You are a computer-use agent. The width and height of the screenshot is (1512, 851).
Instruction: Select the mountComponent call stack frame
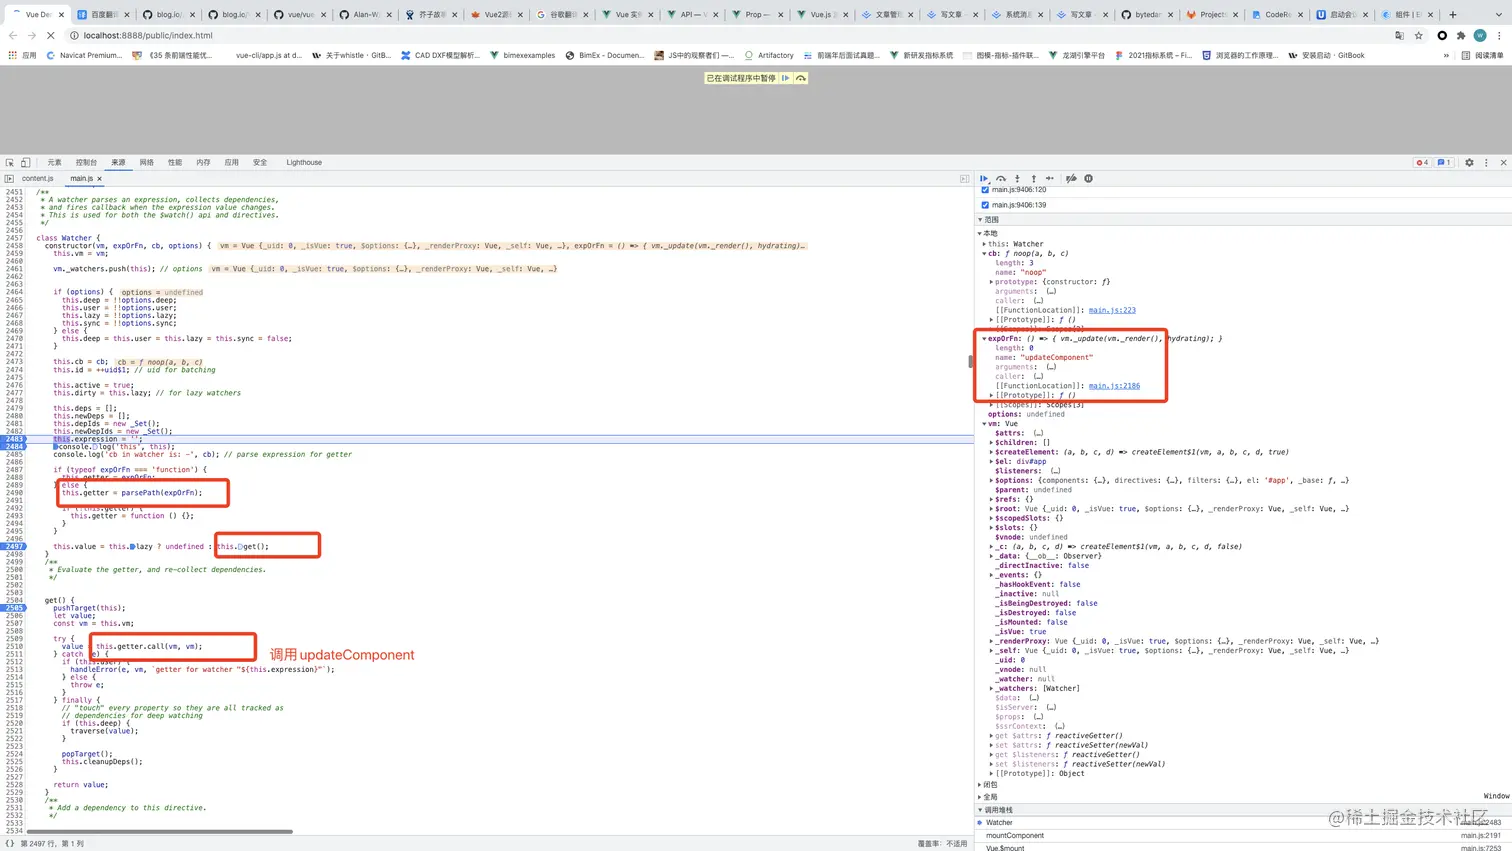[1243, 836]
